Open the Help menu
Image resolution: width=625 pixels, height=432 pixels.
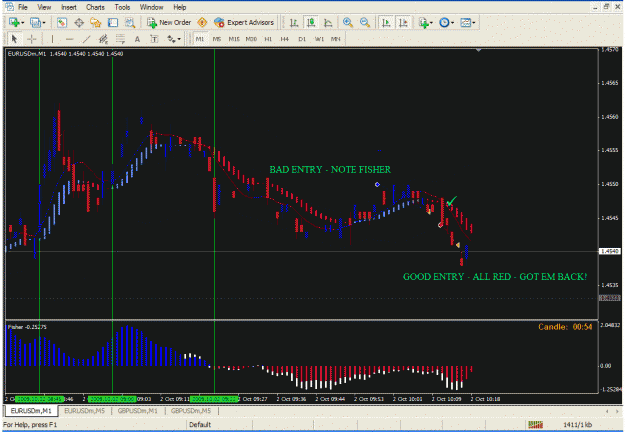click(x=180, y=7)
